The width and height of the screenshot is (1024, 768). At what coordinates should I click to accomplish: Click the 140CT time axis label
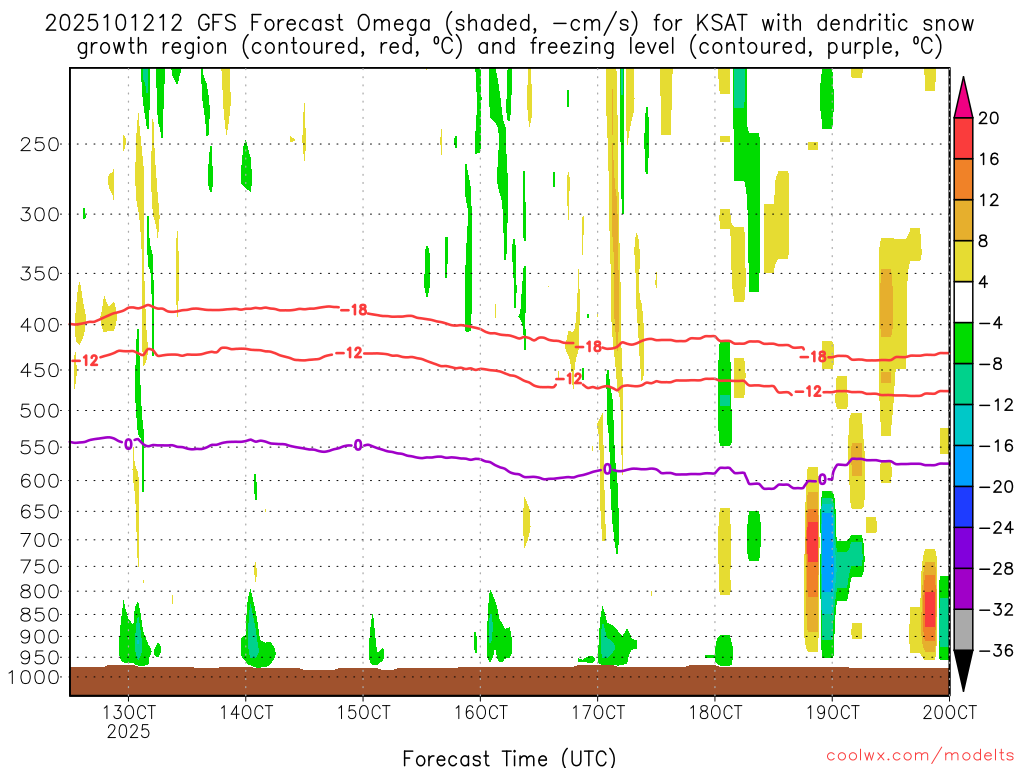[x=246, y=712]
